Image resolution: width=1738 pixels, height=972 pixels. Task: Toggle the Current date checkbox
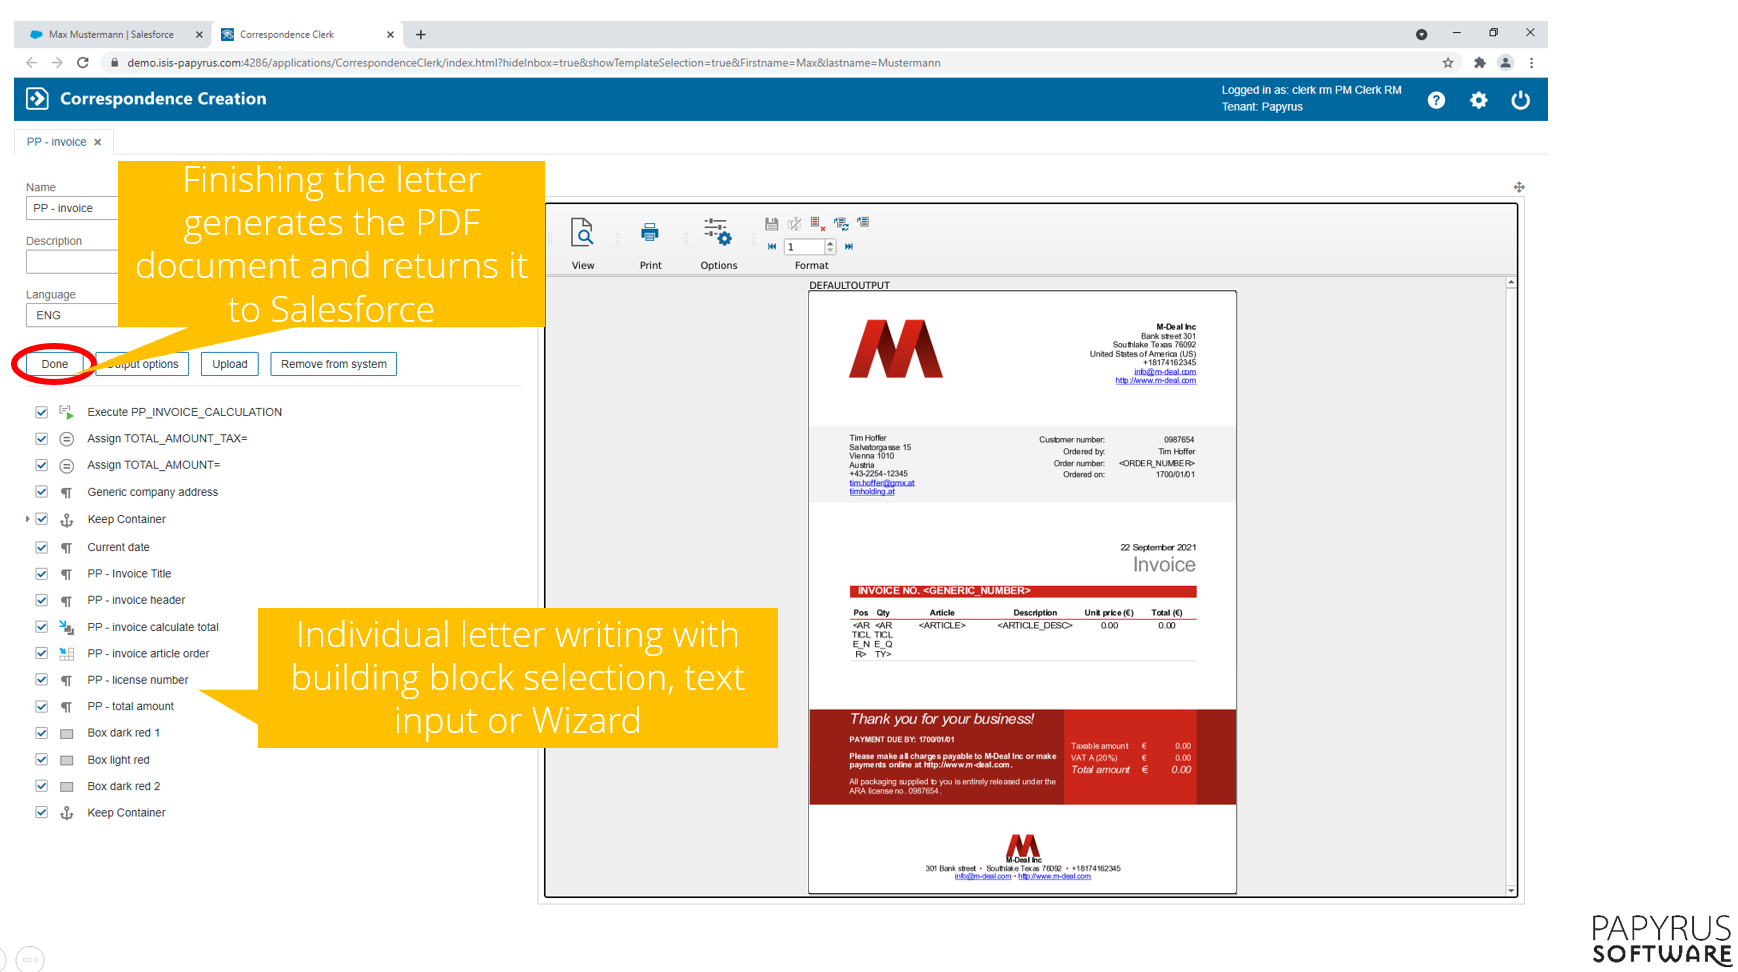pyautogui.click(x=41, y=547)
